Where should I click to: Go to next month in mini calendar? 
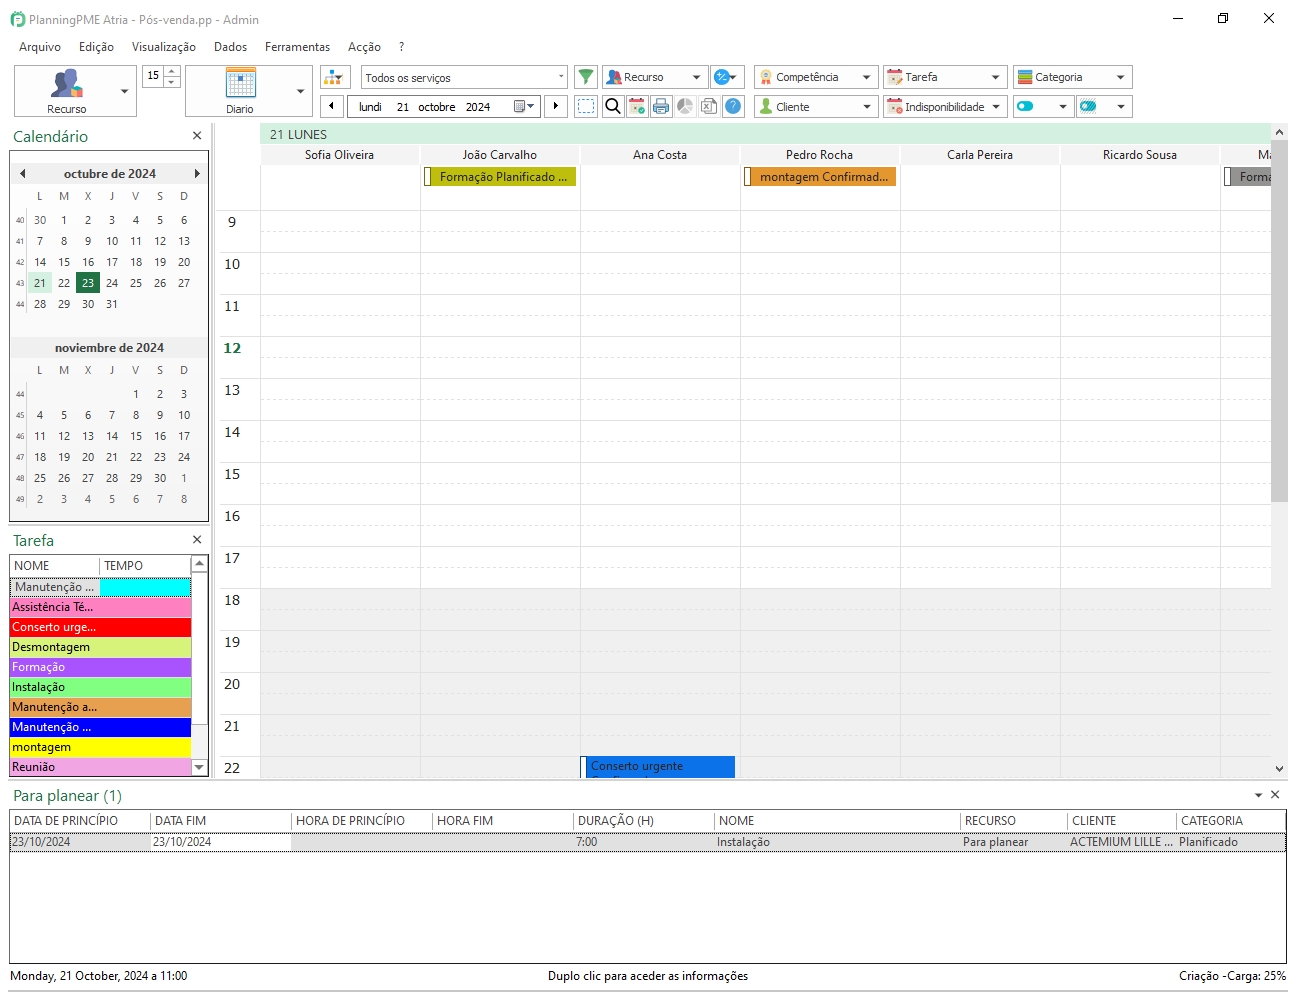click(197, 174)
